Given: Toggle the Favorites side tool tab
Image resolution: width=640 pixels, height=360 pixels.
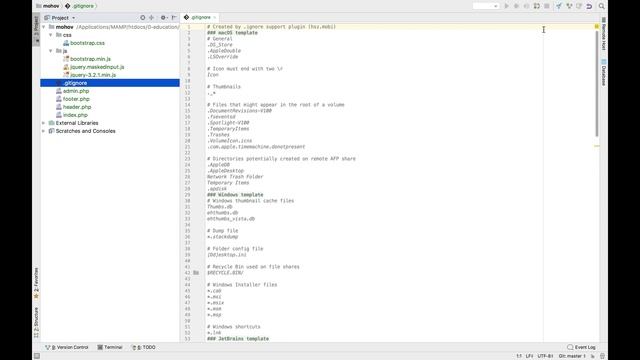Looking at the screenshot, I should 36,283.
